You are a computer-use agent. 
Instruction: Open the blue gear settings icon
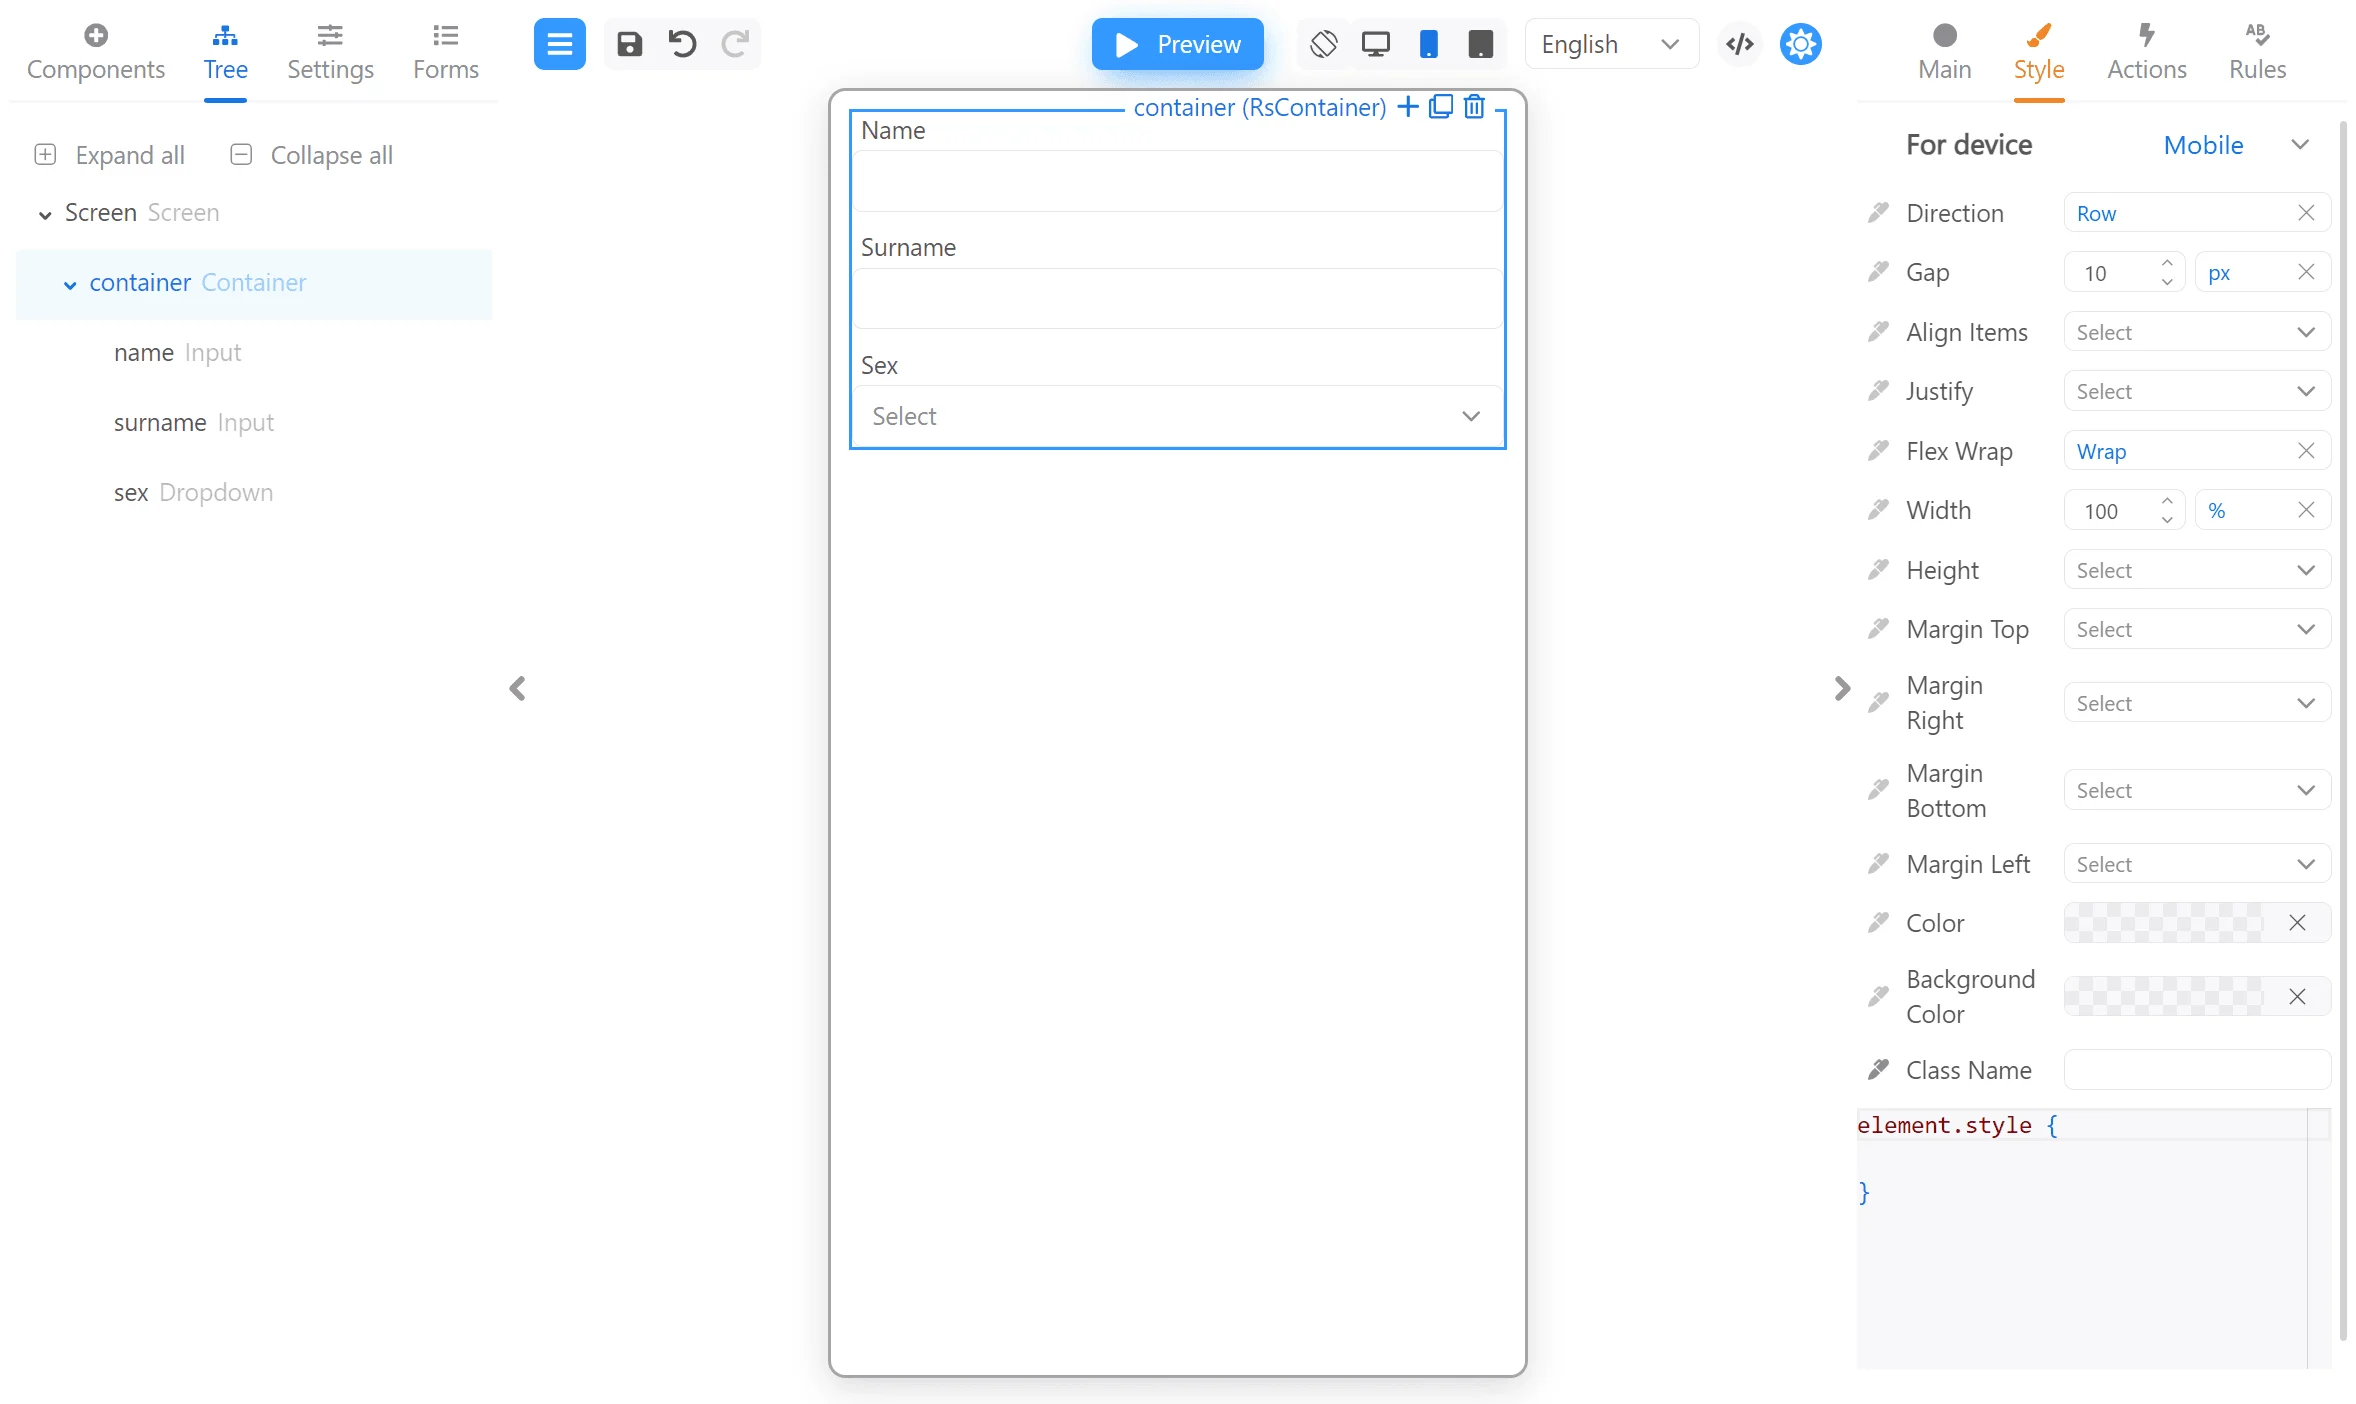point(1800,44)
